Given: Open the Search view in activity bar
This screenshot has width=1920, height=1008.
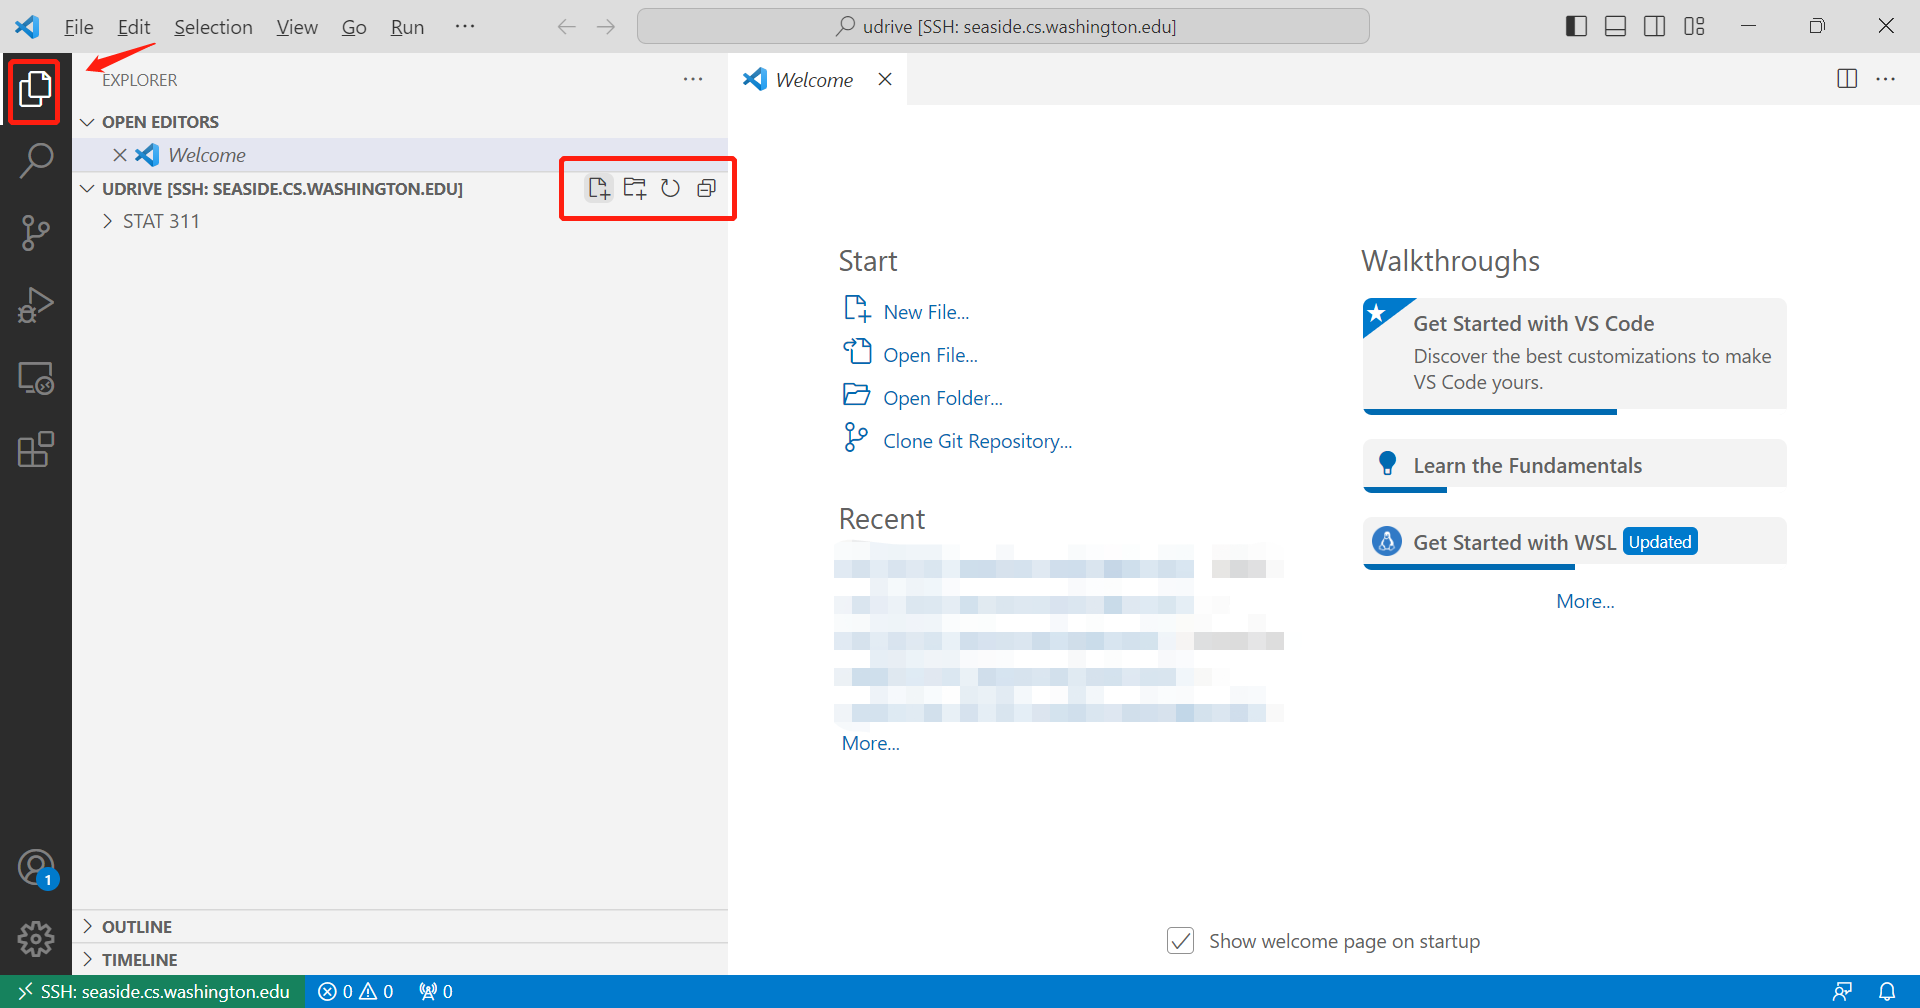Looking at the screenshot, I should pos(36,160).
